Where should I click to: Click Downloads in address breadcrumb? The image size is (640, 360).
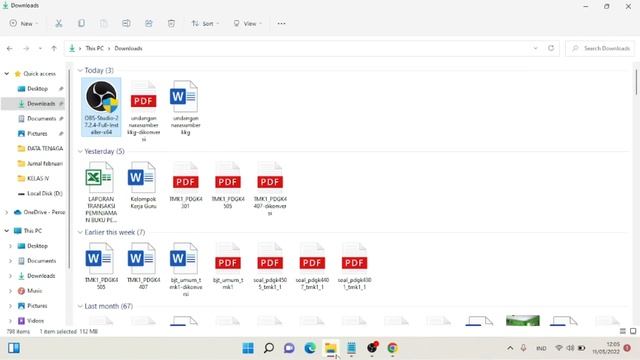click(x=128, y=48)
